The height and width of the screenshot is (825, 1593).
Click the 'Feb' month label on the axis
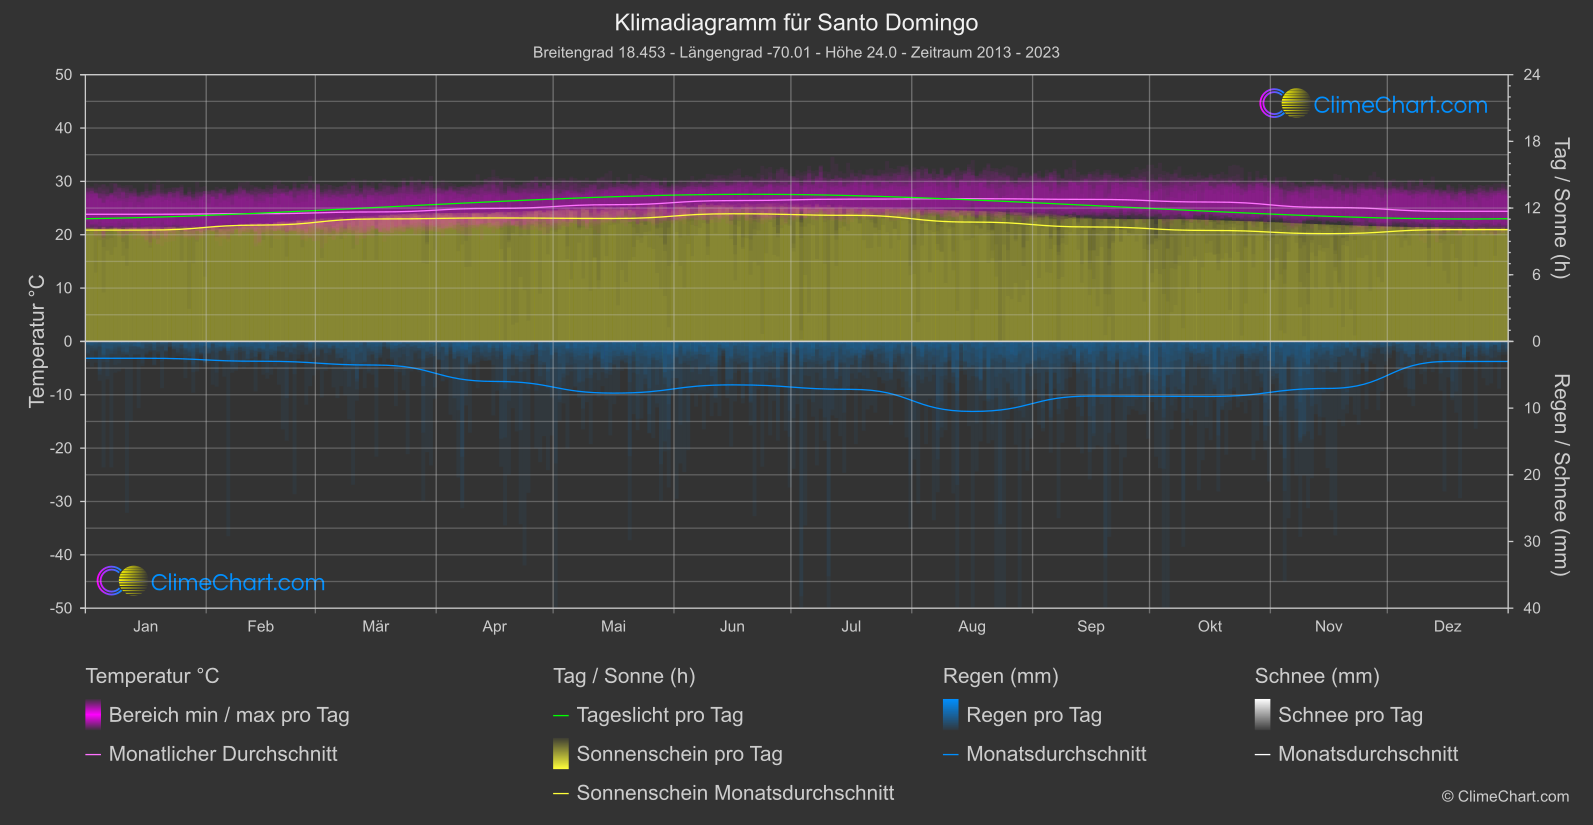tap(260, 626)
